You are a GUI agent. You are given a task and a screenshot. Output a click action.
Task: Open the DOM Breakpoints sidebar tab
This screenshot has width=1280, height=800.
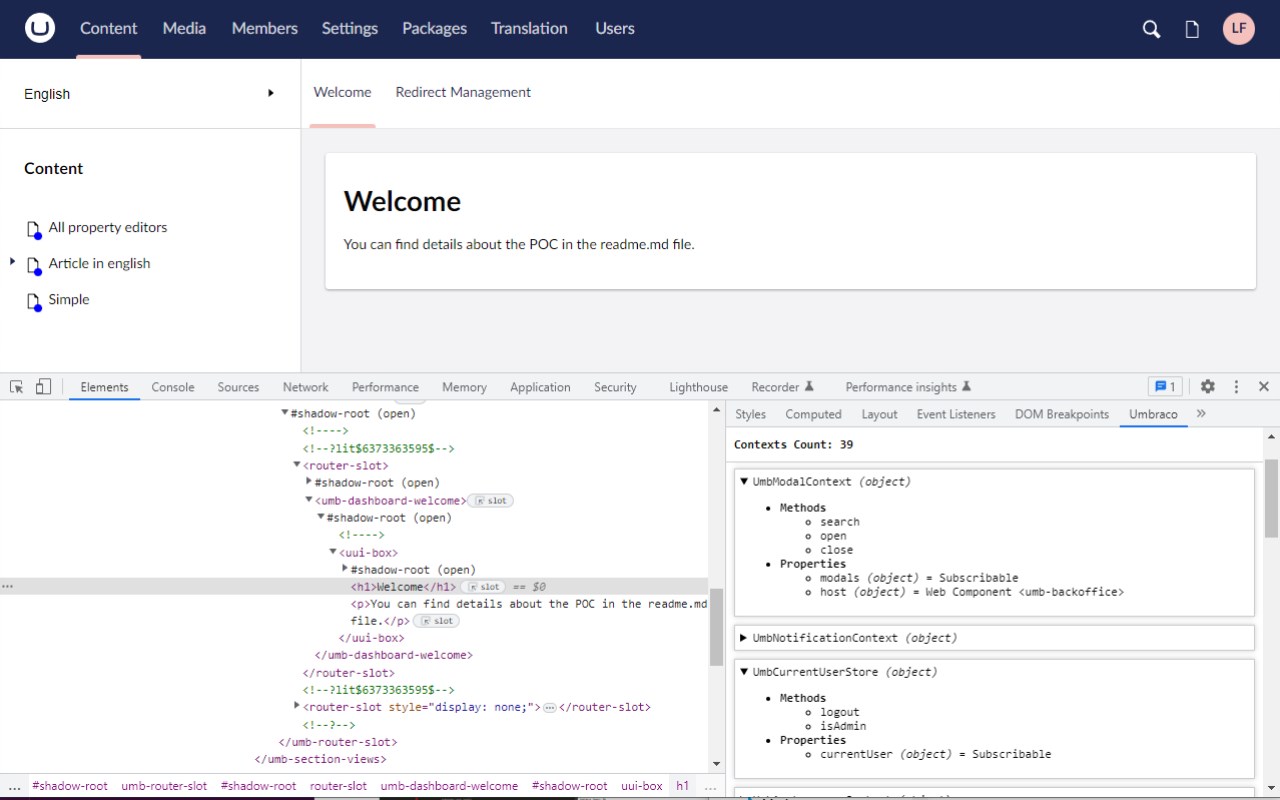click(x=1062, y=414)
